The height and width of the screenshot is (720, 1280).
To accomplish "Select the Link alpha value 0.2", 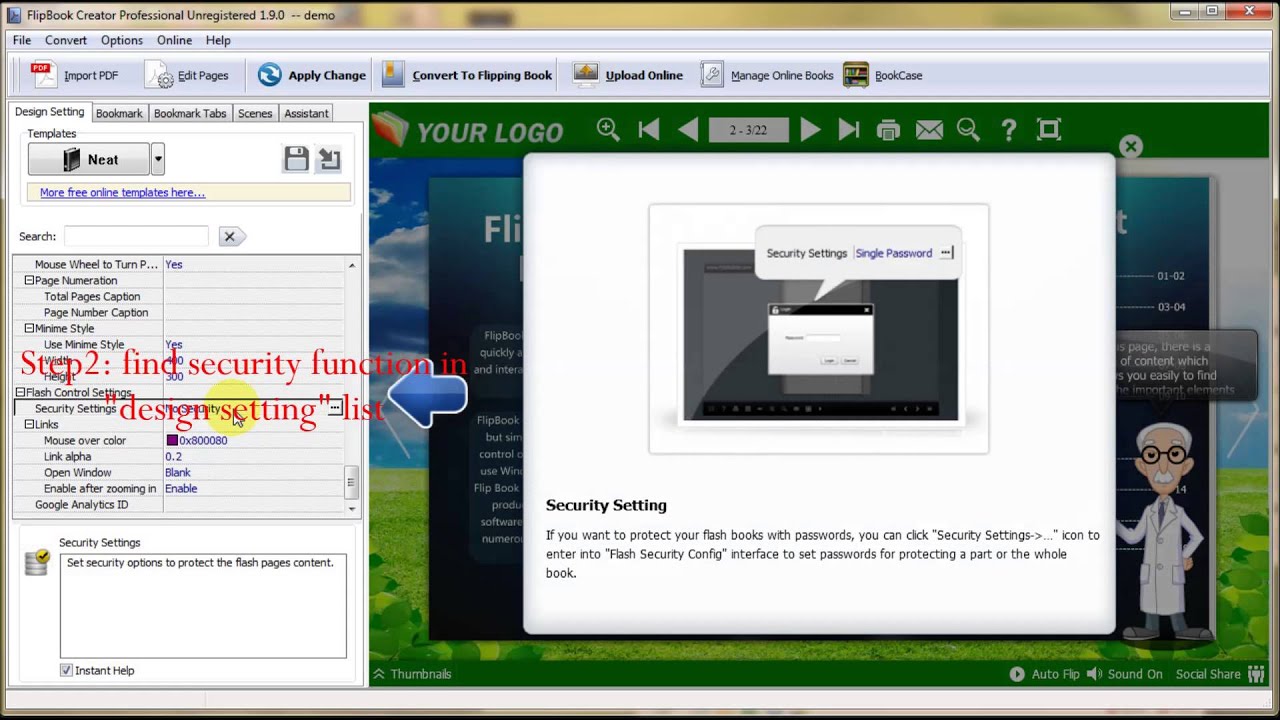I will point(173,456).
